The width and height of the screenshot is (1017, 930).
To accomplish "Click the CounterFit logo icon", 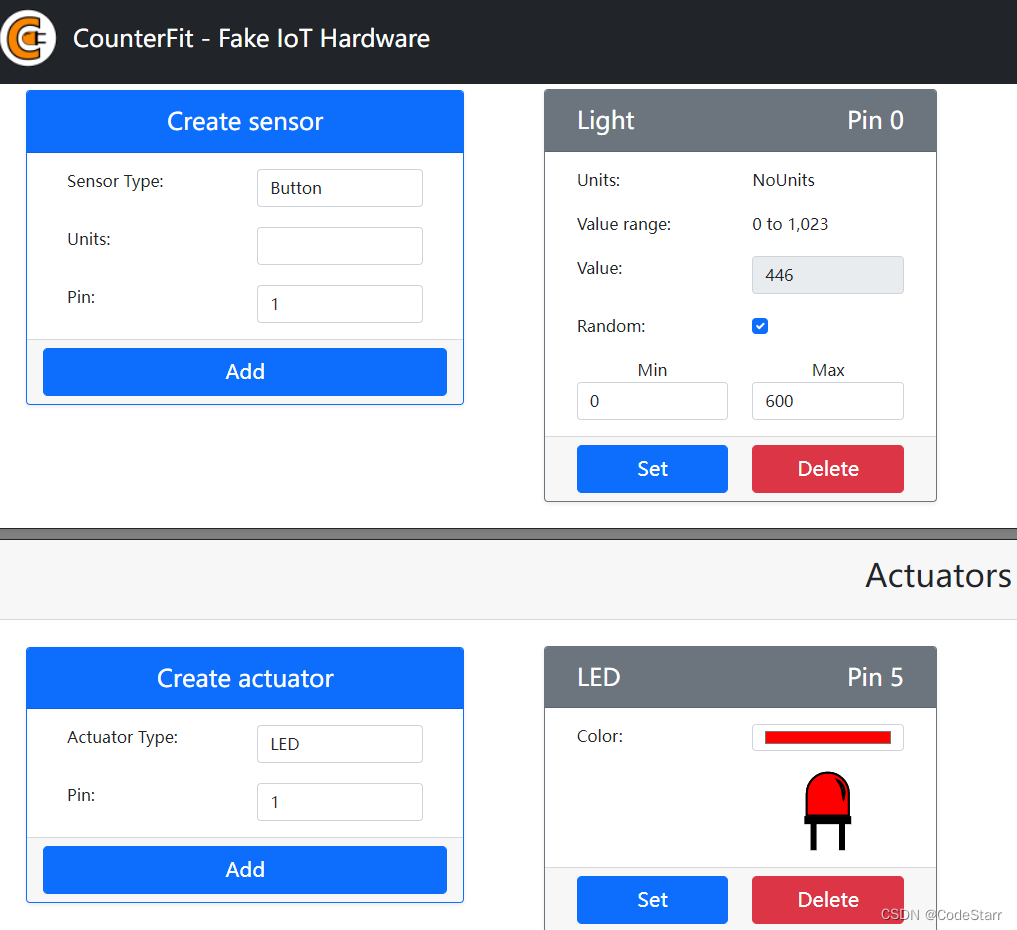I will [28, 38].
